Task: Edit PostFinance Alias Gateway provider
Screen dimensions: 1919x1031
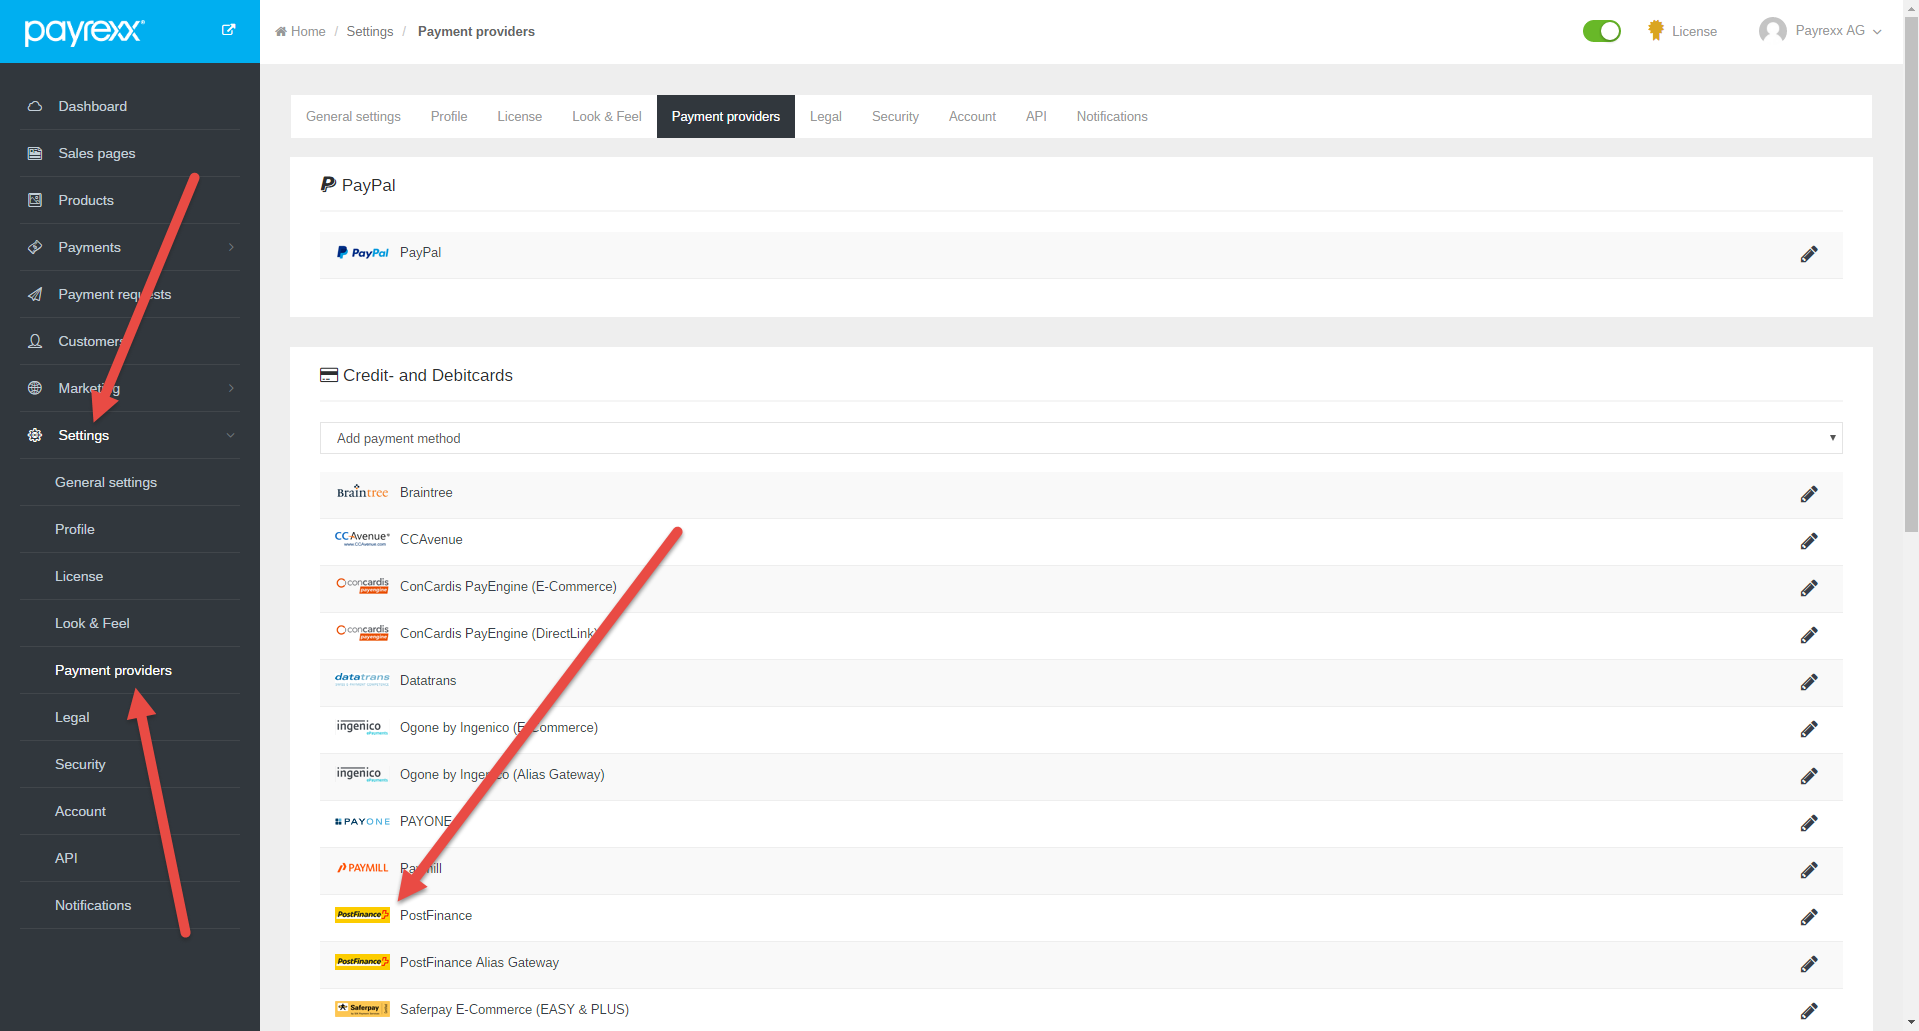Action: [1809, 964]
